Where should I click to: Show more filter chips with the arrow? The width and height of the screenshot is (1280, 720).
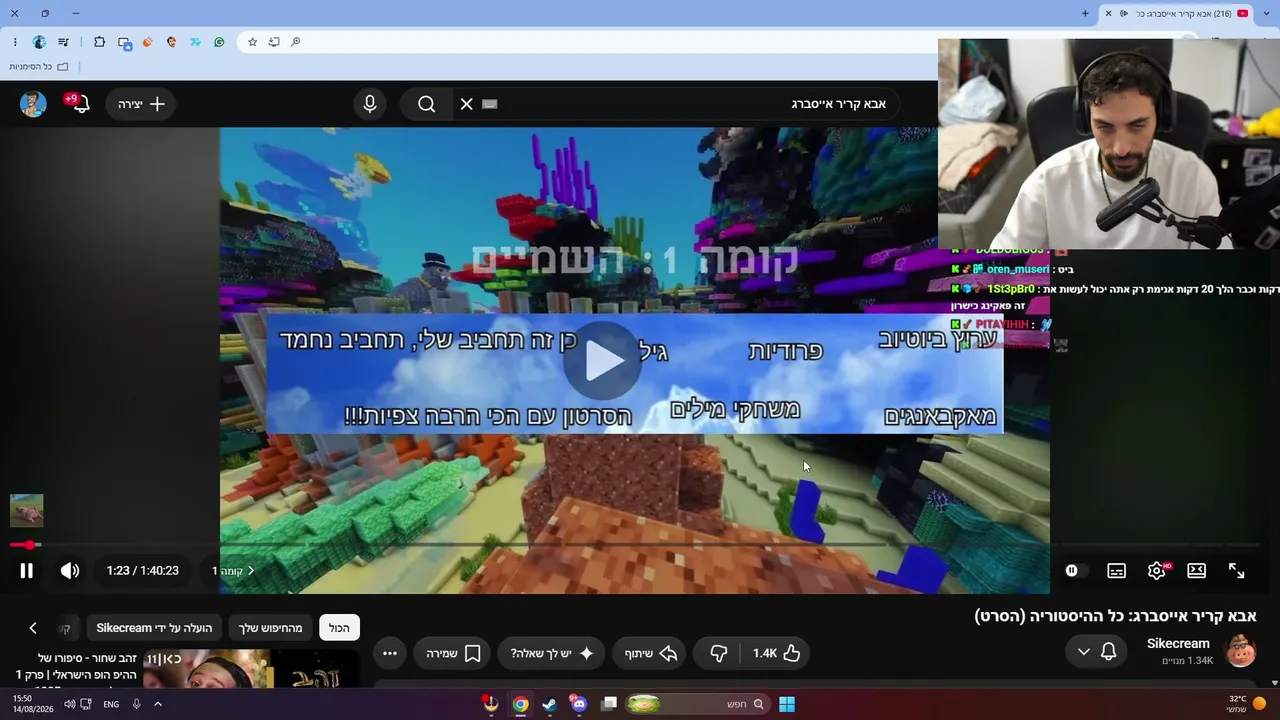pos(33,628)
